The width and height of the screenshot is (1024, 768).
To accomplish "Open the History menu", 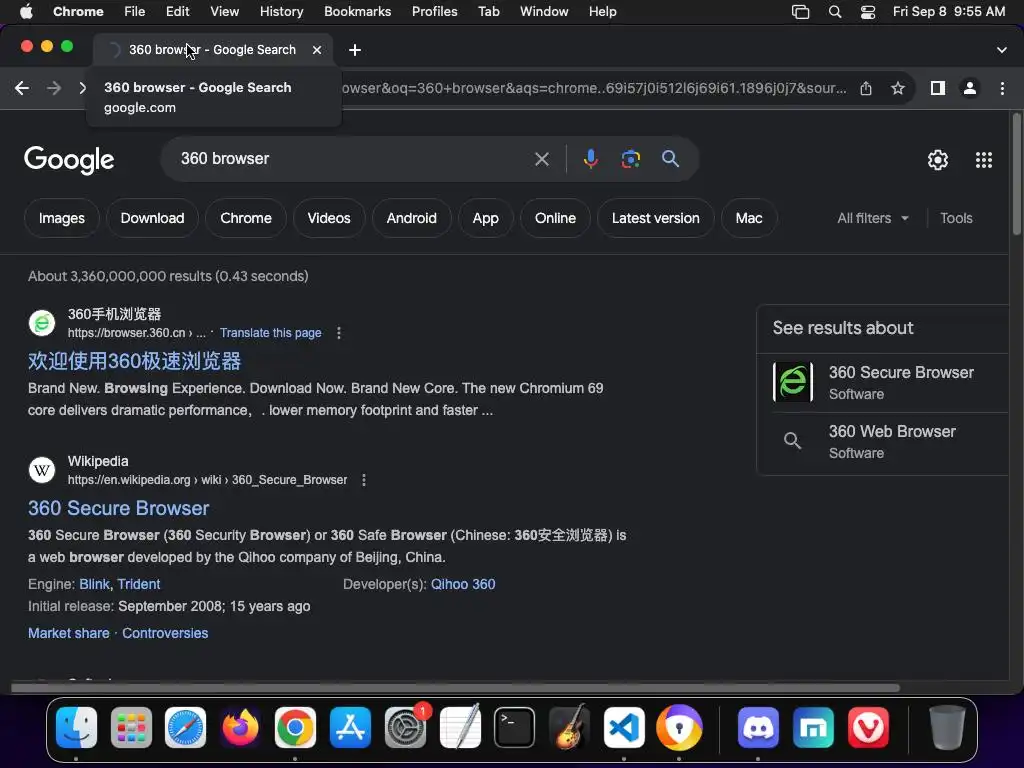I will point(281,12).
